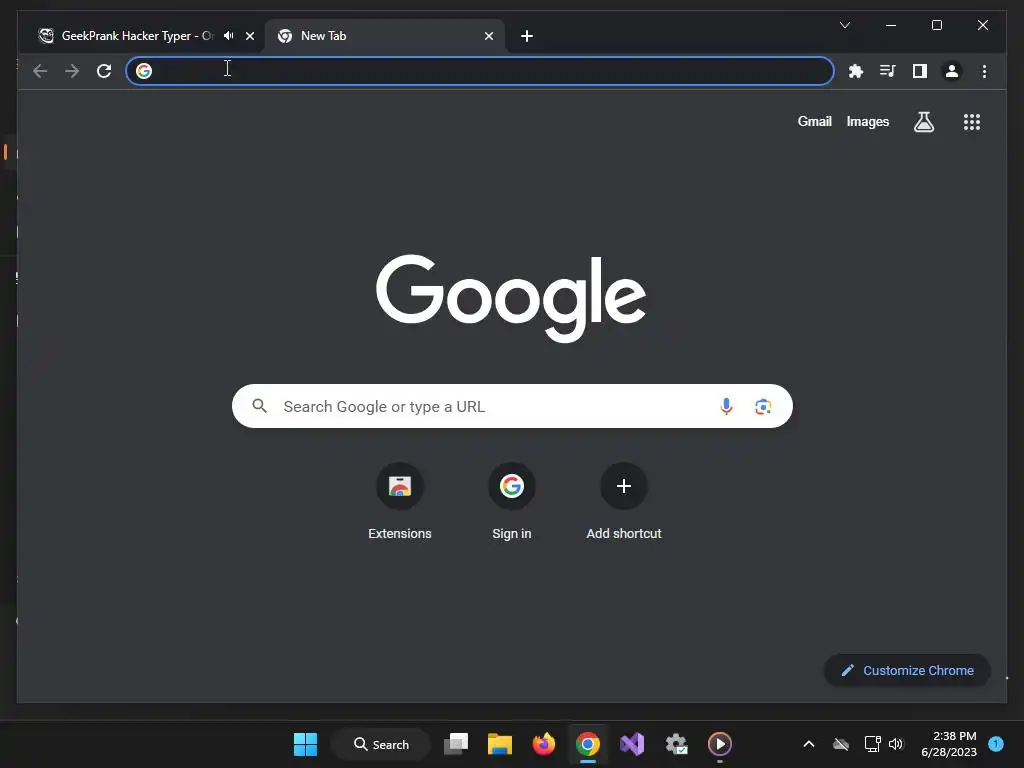Click the back navigation arrow
Image resolution: width=1024 pixels, height=768 pixels.
click(x=40, y=71)
